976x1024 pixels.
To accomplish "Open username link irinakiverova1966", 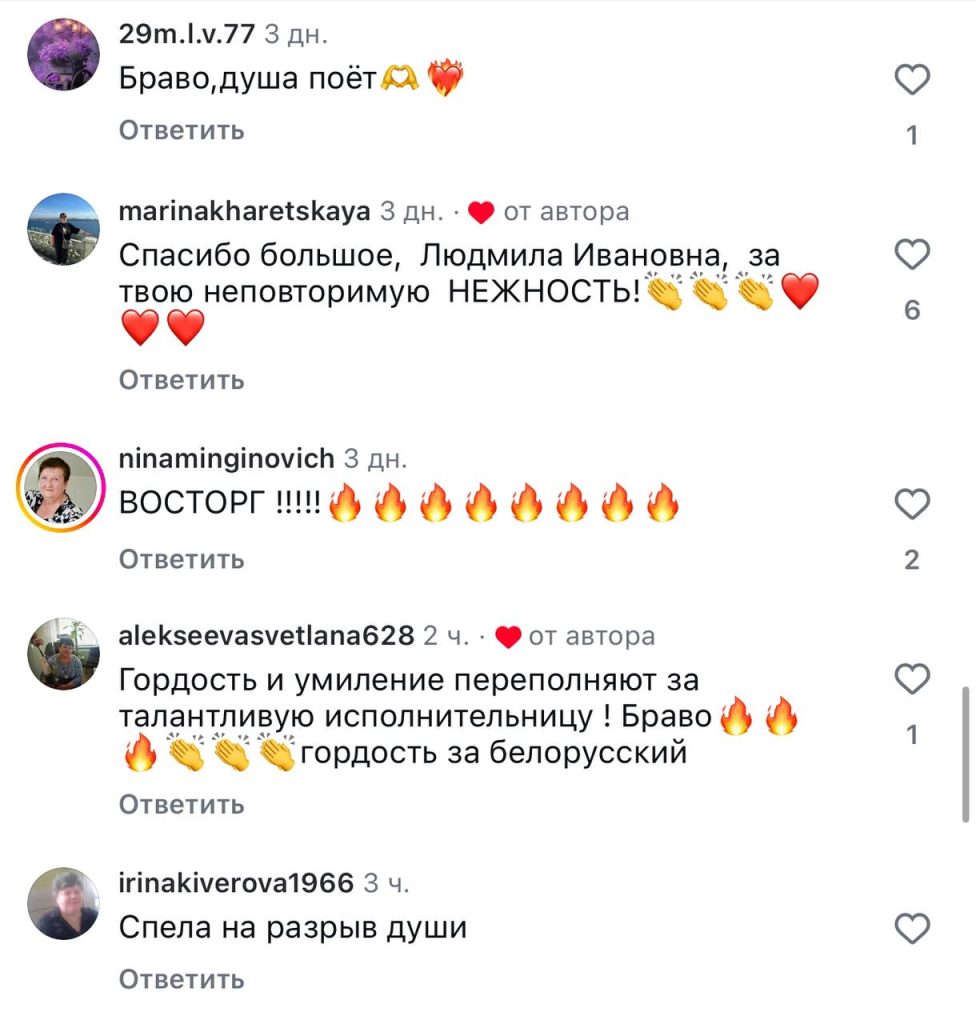I will click(236, 883).
